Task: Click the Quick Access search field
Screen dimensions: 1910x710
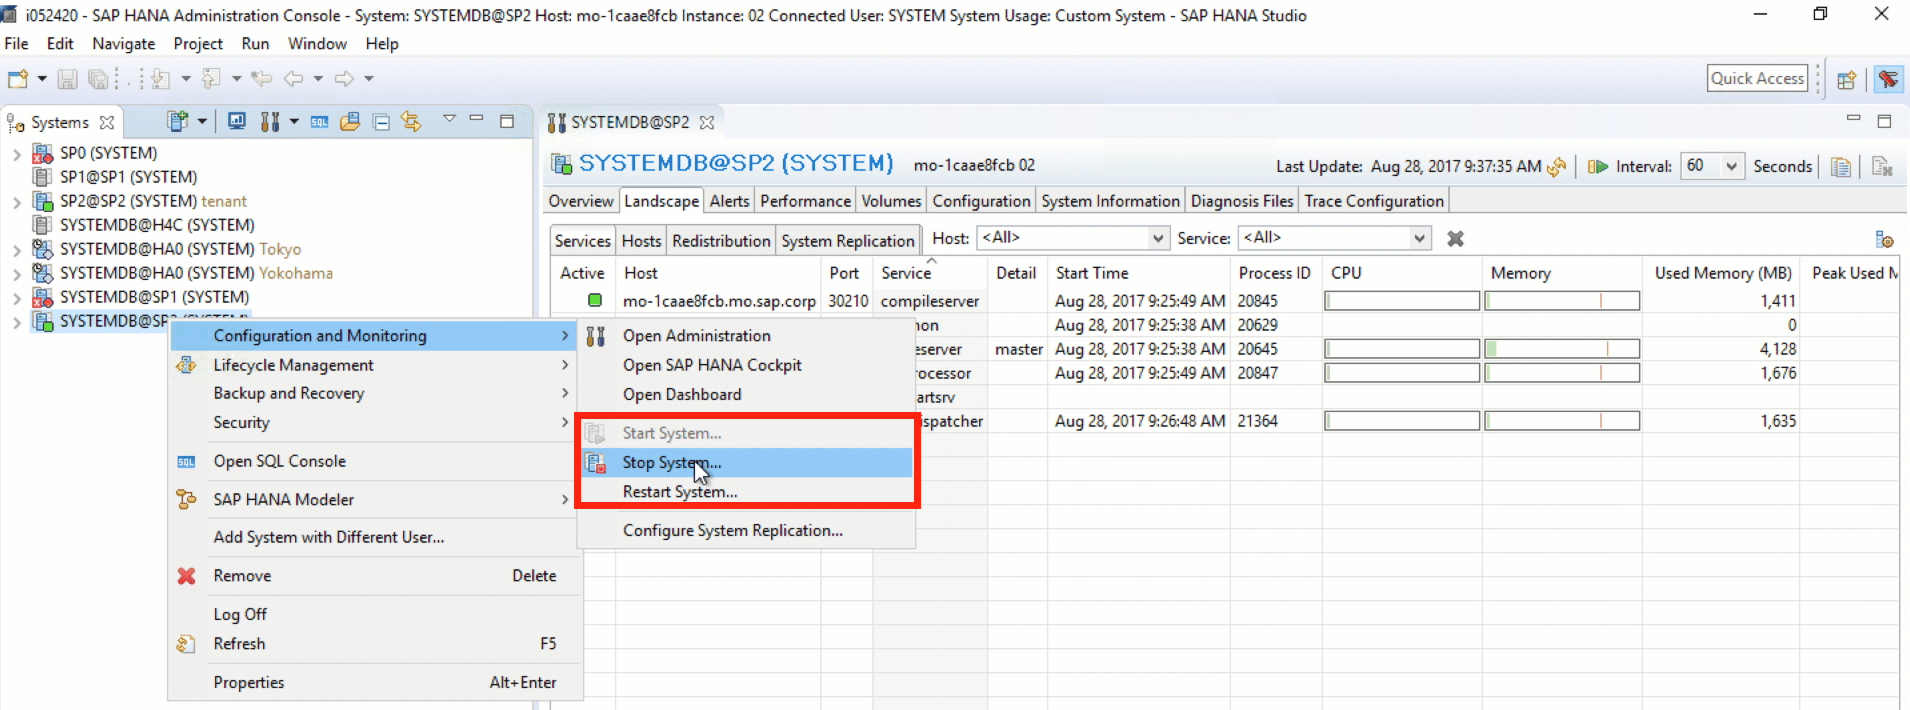Action: pyautogui.click(x=1758, y=78)
